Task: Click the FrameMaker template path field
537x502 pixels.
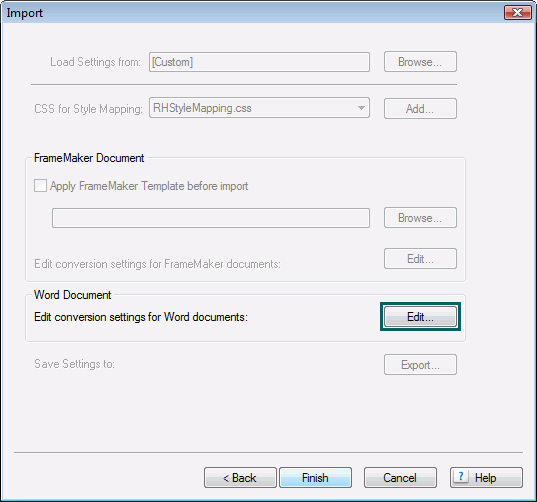Action: pyautogui.click(x=211, y=218)
